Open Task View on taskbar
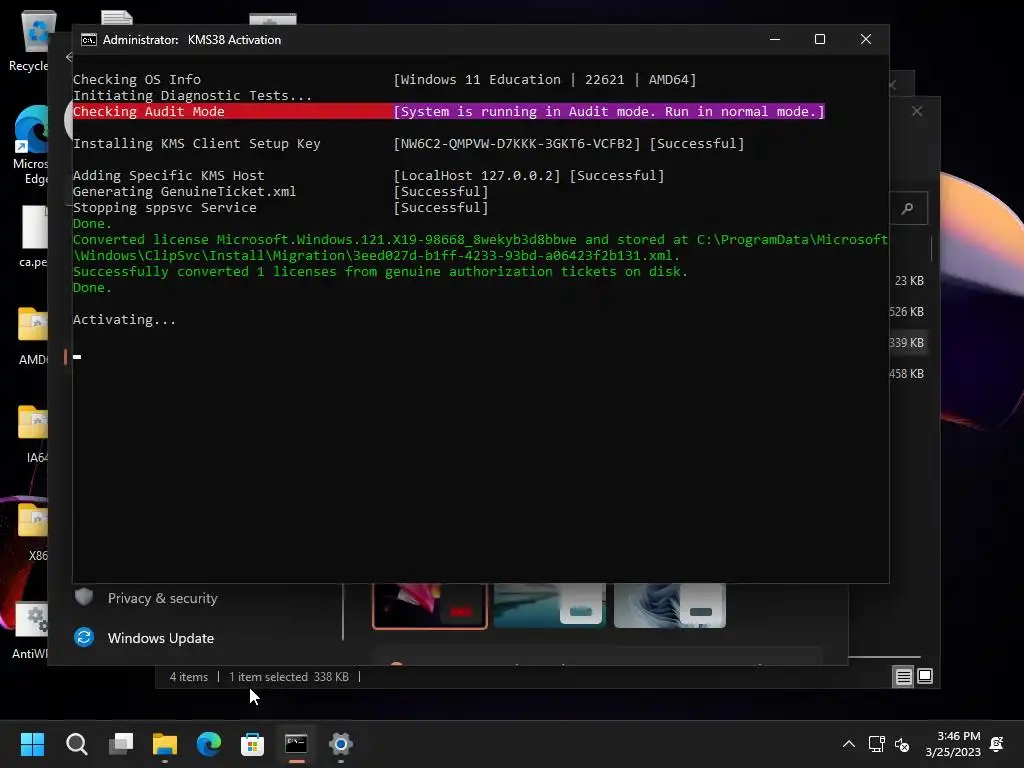 (121, 744)
